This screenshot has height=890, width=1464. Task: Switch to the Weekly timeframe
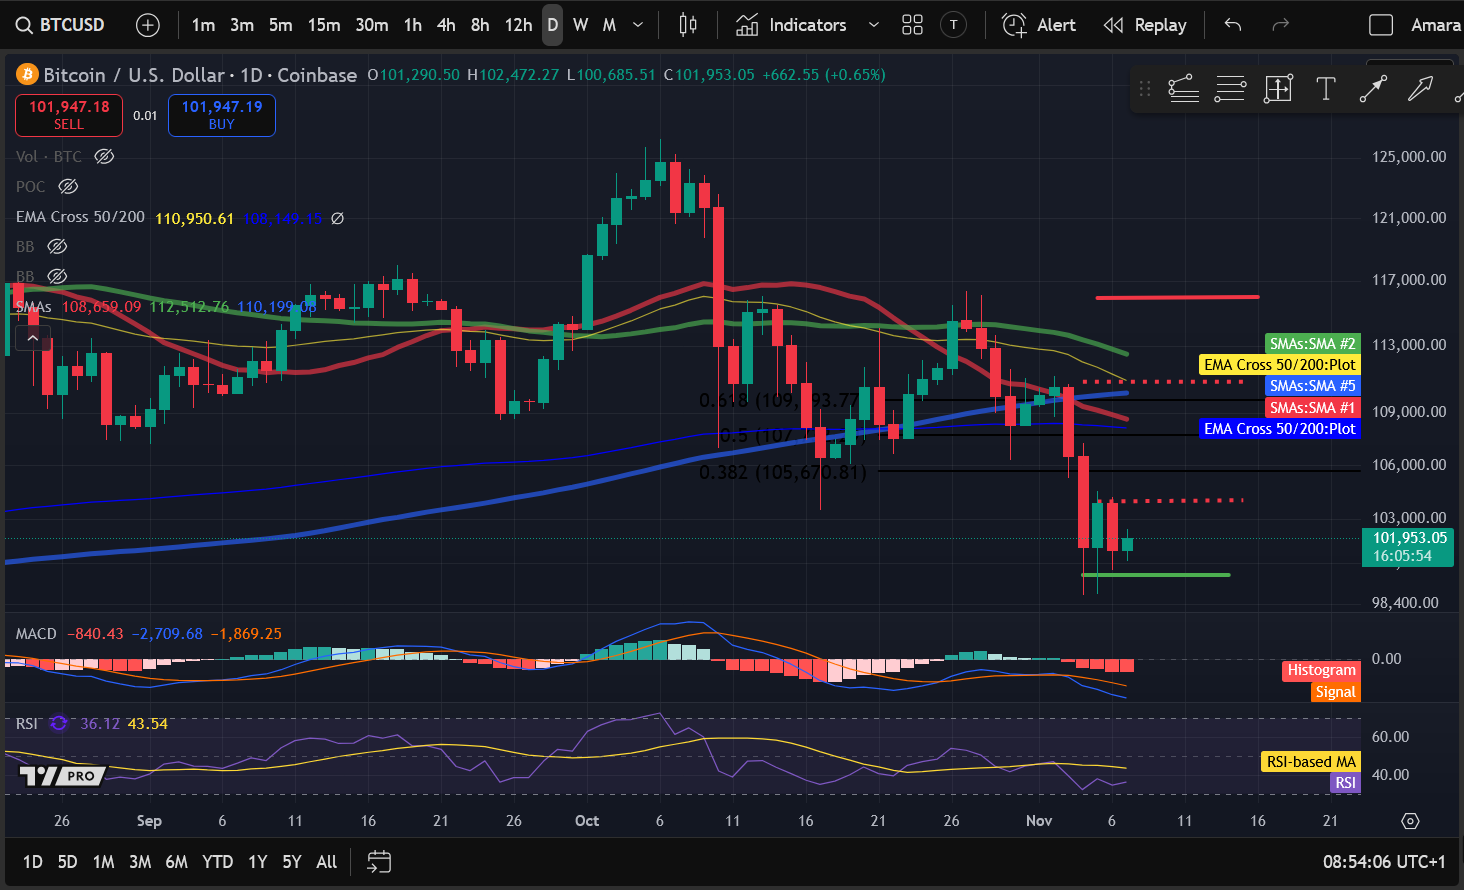(580, 25)
